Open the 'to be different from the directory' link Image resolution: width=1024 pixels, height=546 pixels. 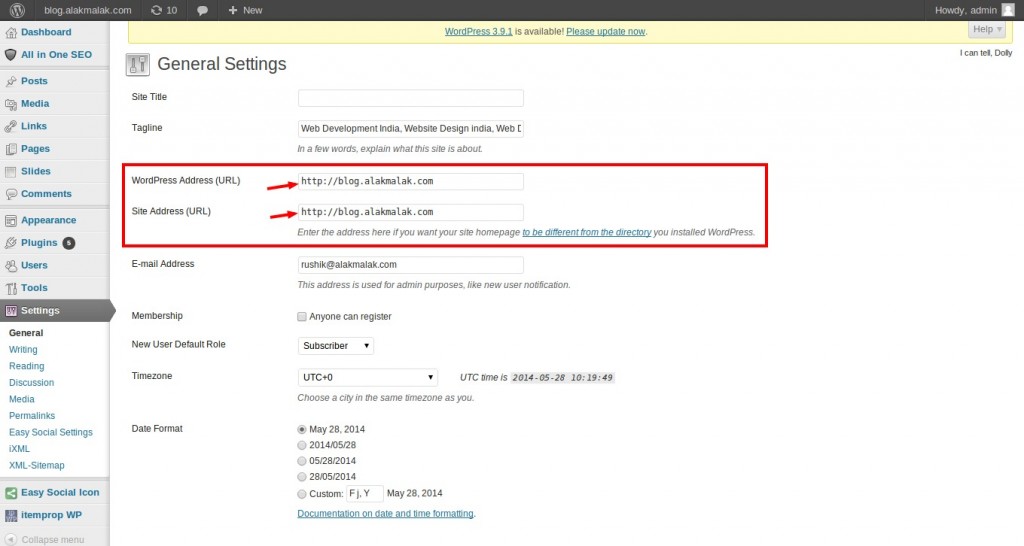pyautogui.click(x=586, y=232)
